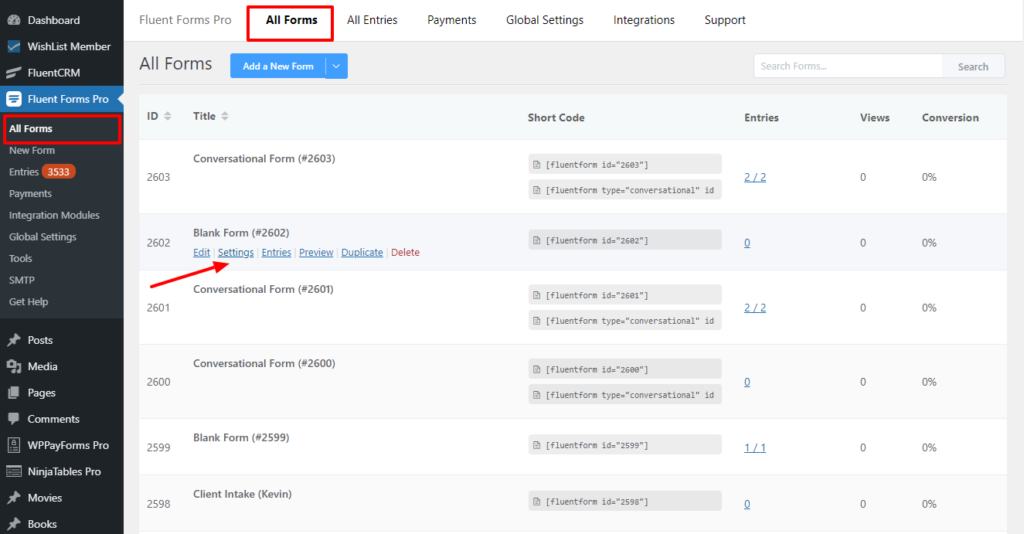Copy conversational shortcode icon for form 2600
Viewport: 1024px width, 534px height.
[537, 395]
